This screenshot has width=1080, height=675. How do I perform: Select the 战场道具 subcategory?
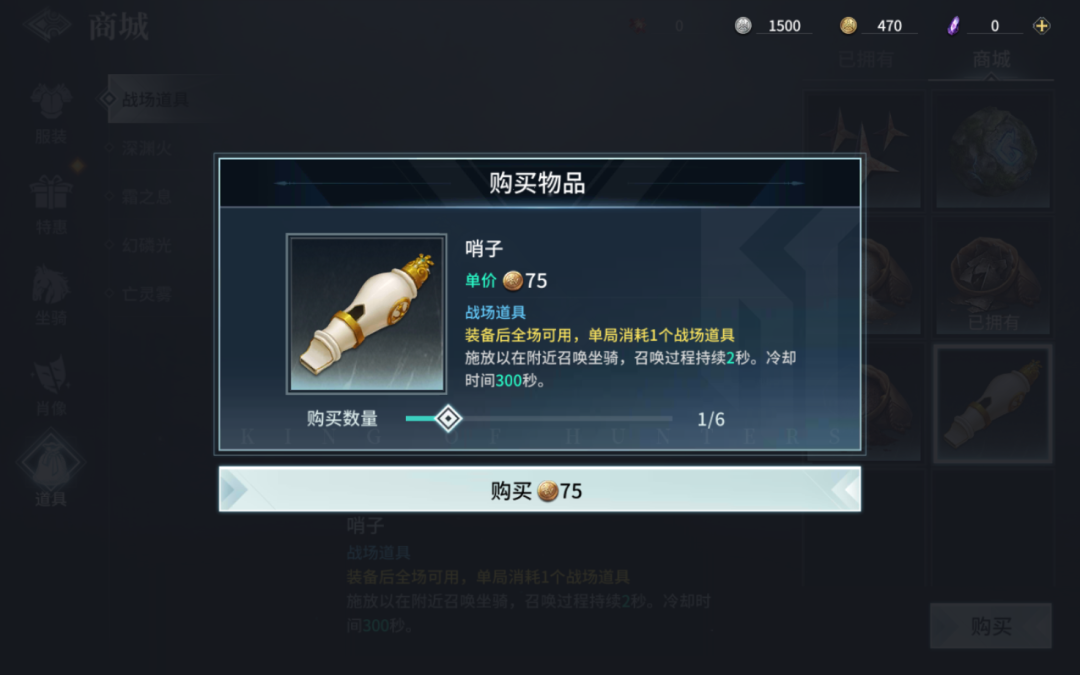tap(154, 99)
